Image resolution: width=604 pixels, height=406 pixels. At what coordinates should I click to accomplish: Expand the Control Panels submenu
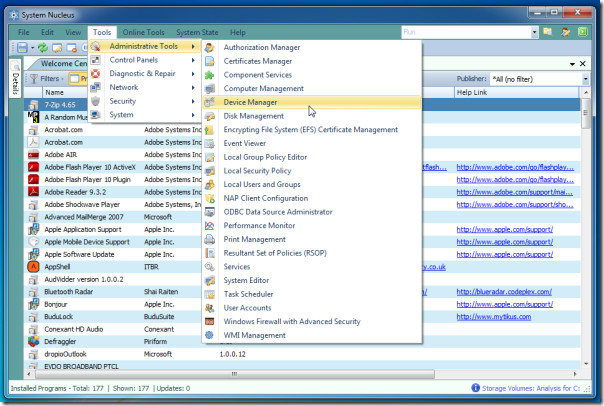click(145, 60)
